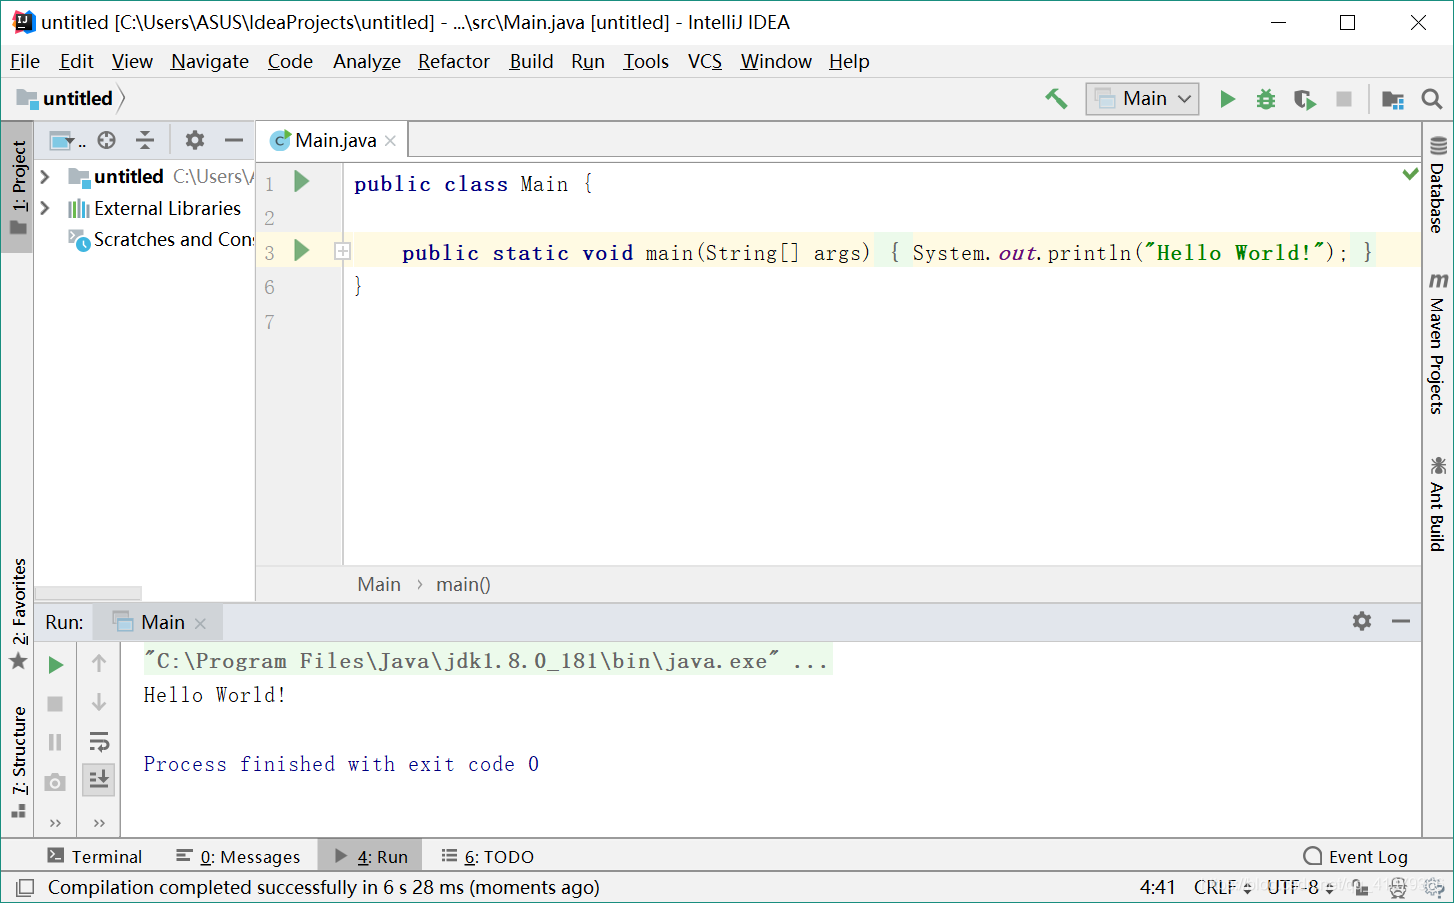The width and height of the screenshot is (1454, 903).
Task: Toggle the 7: Structure side panel
Action: coord(18,762)
